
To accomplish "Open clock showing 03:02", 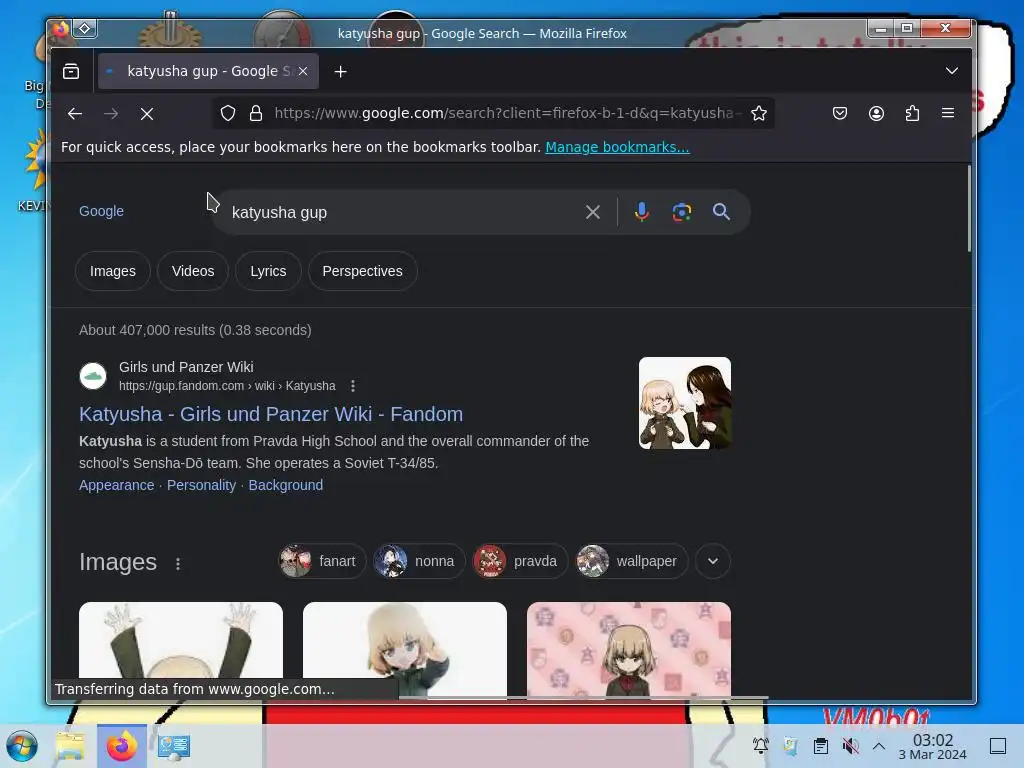I will click(x=933, y=746).
